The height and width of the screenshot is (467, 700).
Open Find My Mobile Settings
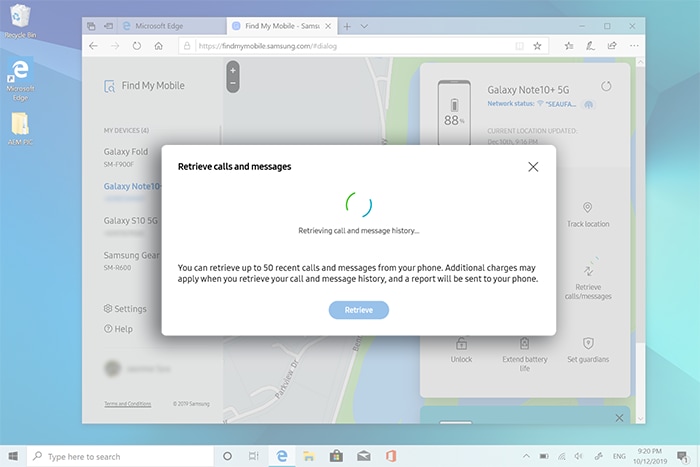click(125, 309)
